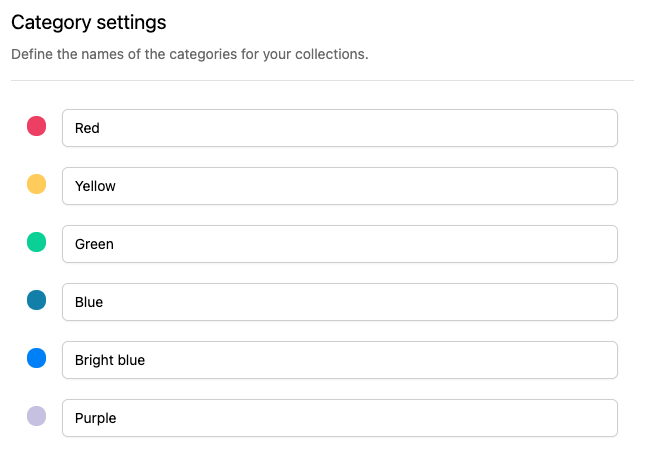The height and width of the screenshot is (453, 647).
Task: Edit the Yellow category name field
Action: tap(339, 186)
